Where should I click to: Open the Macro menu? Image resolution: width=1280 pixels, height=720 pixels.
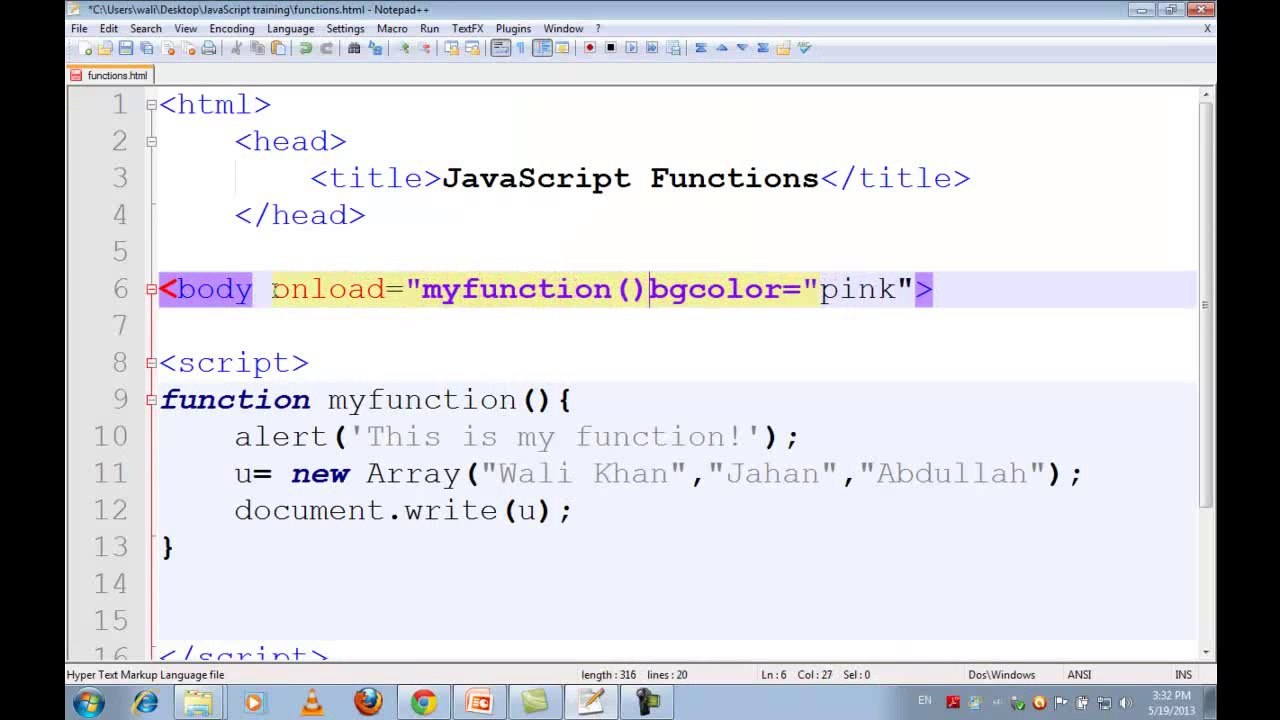tap(392, 29)
